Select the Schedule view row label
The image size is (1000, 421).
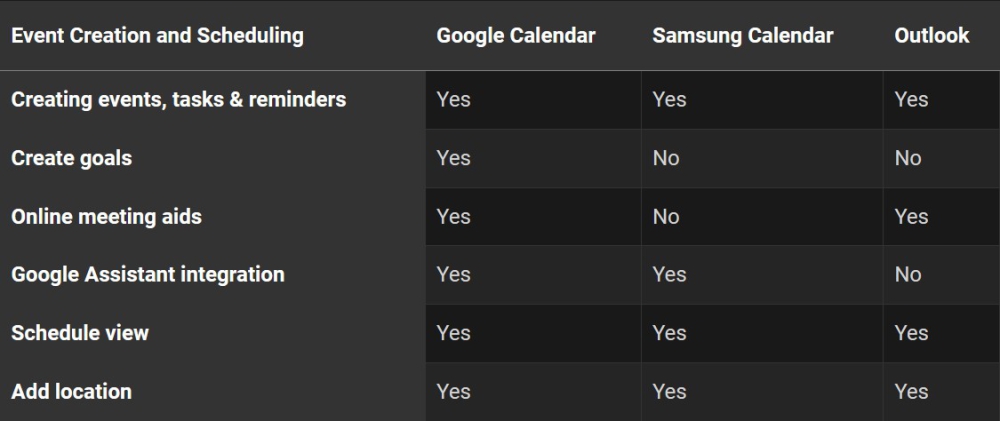(80, 333)
